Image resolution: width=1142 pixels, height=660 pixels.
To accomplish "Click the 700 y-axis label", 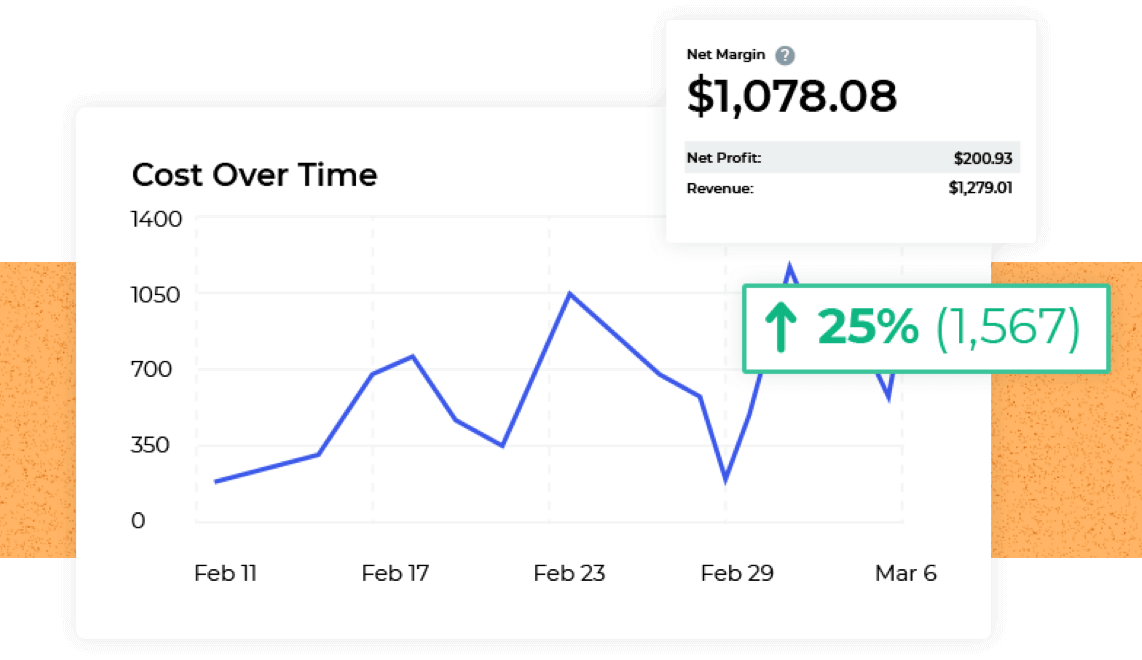I will 151,369.
